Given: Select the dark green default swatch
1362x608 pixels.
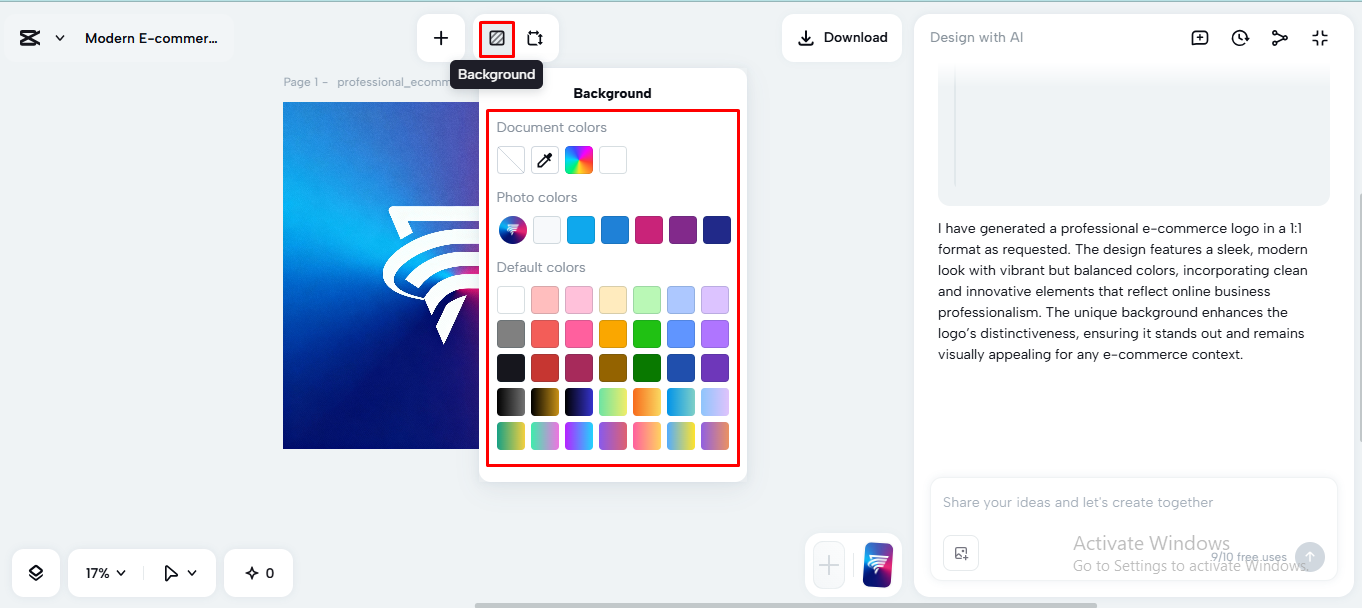Looking at the screenshot, I should click(647, 368).
